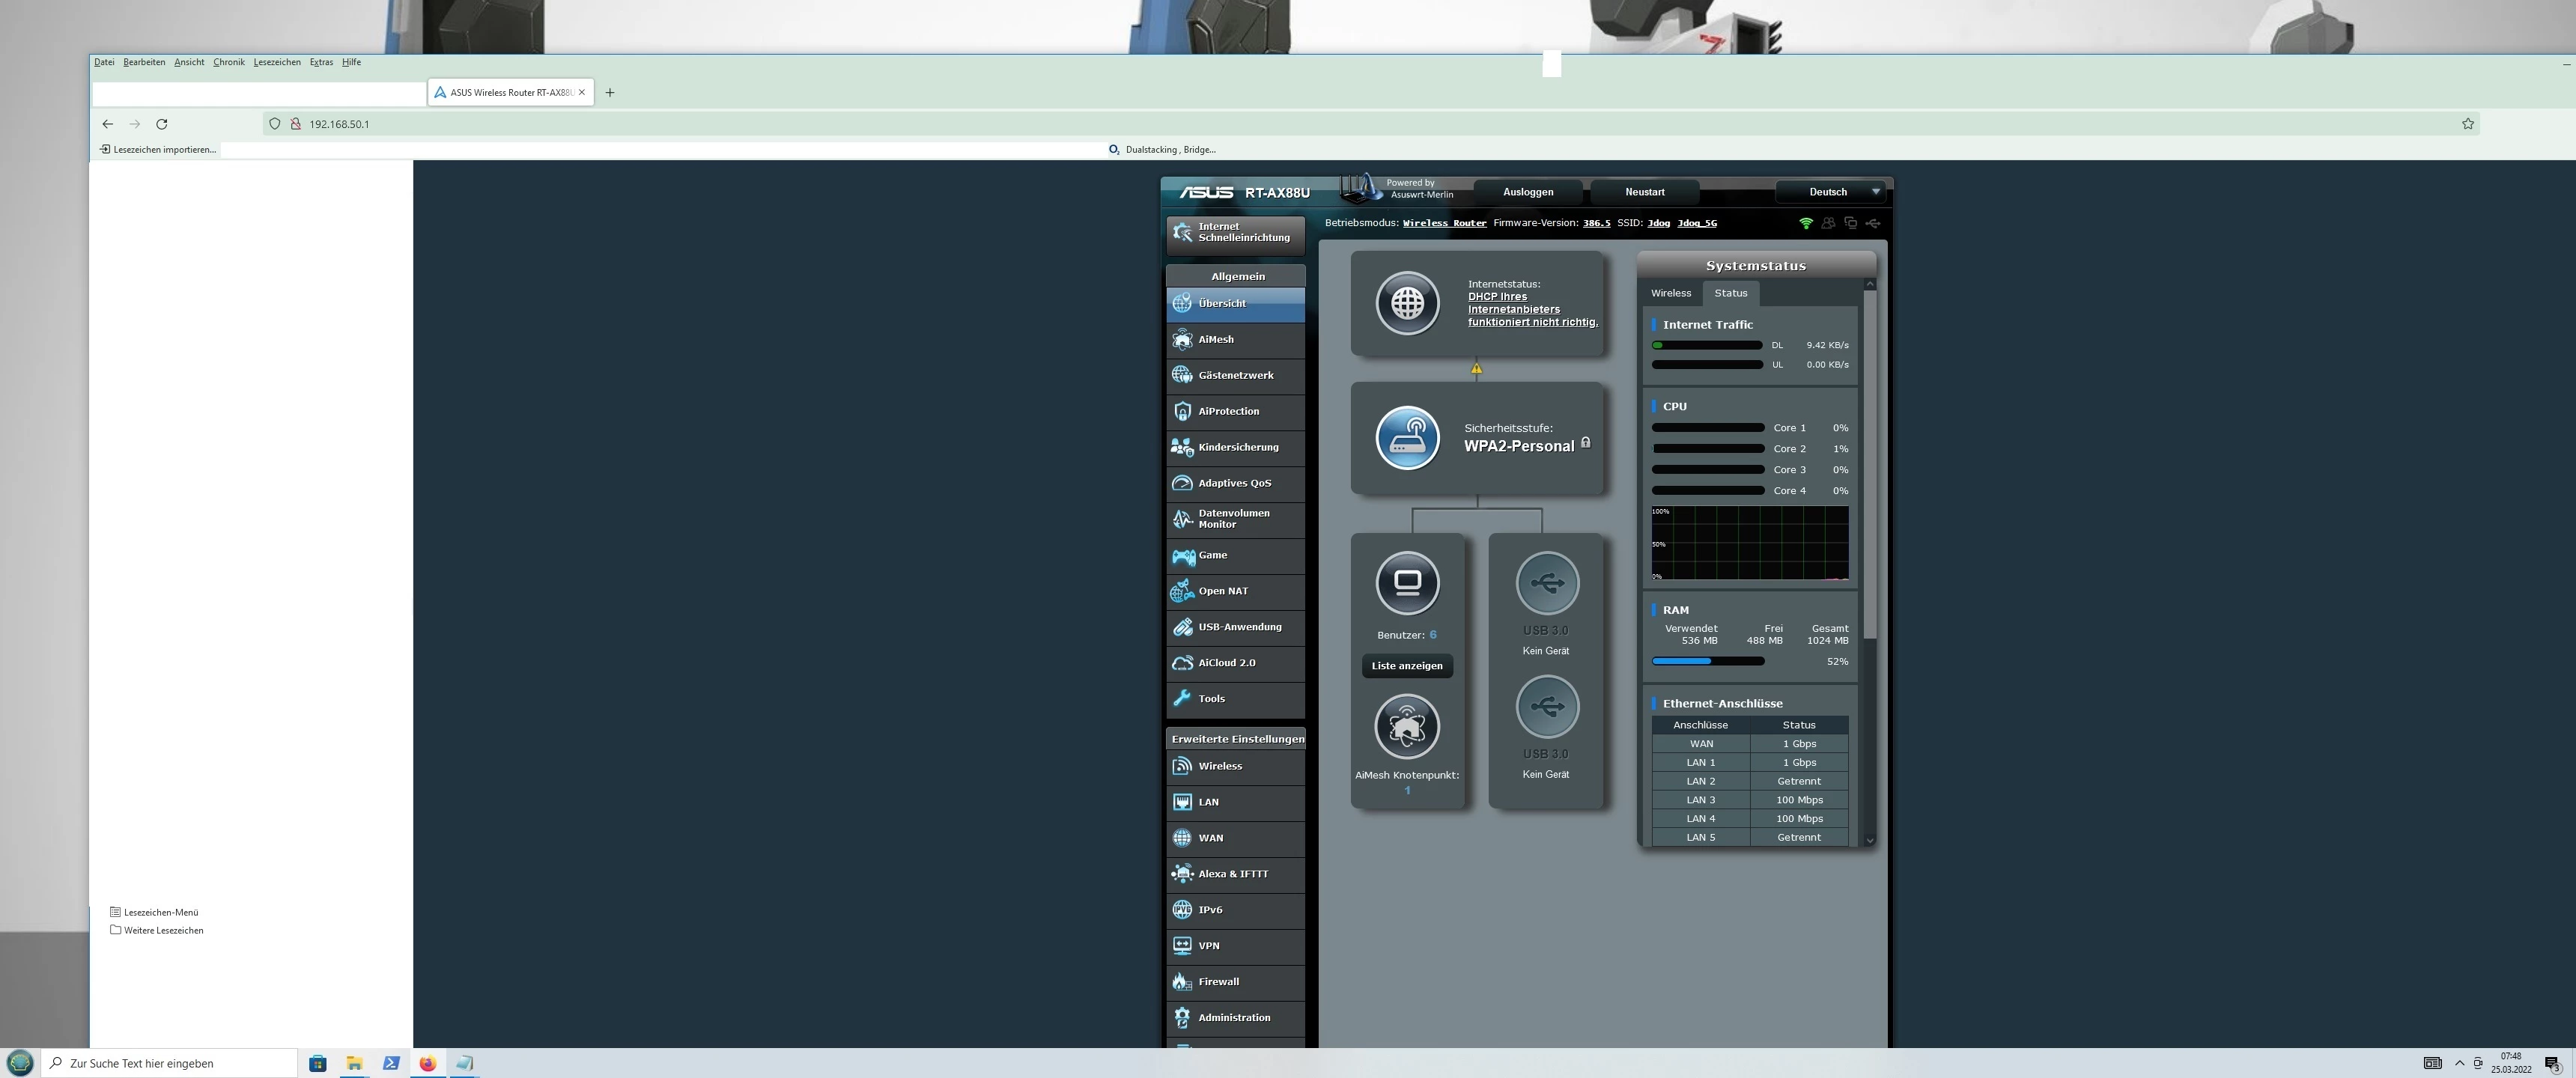Image resolution: width=2576 pixels, height=1078 pixels.
Task: Open firmware version 386.5 link
Action: tap(1596, 223)
